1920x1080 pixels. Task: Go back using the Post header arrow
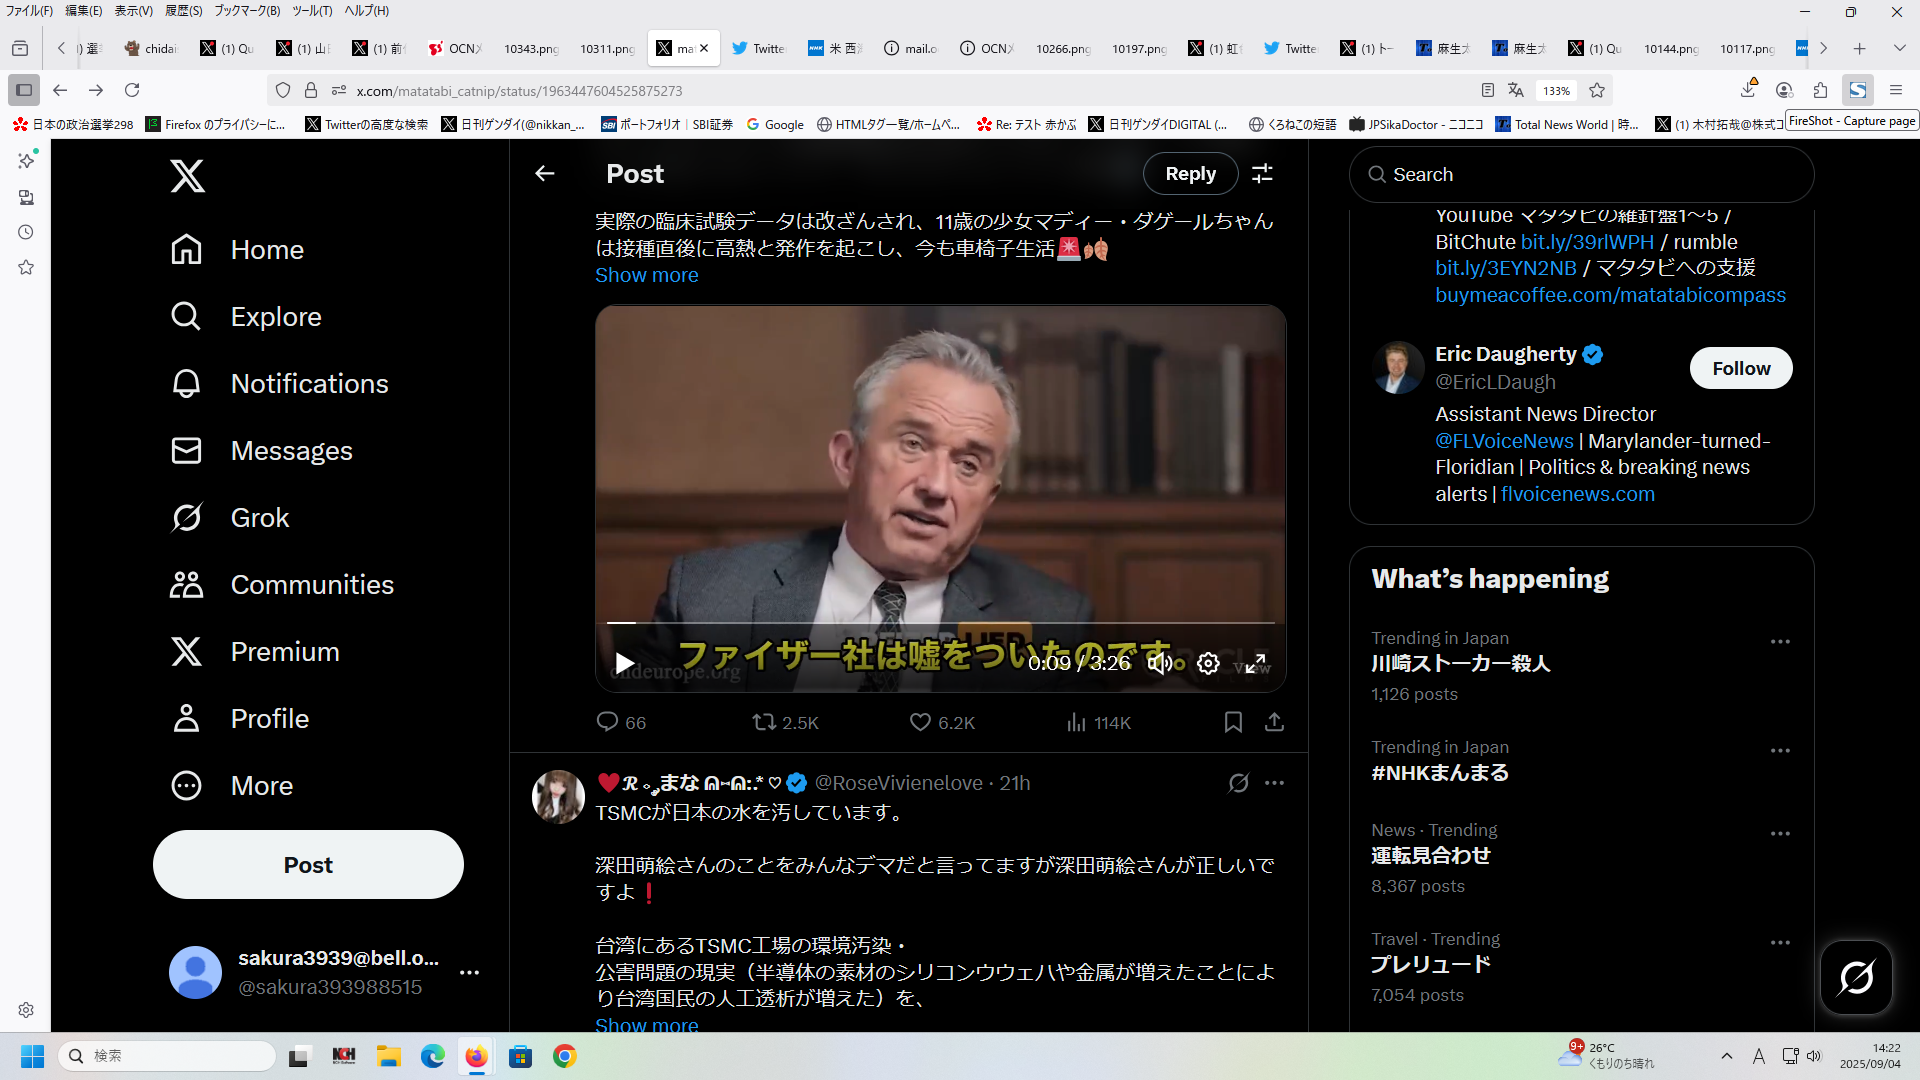pos(544,174)
